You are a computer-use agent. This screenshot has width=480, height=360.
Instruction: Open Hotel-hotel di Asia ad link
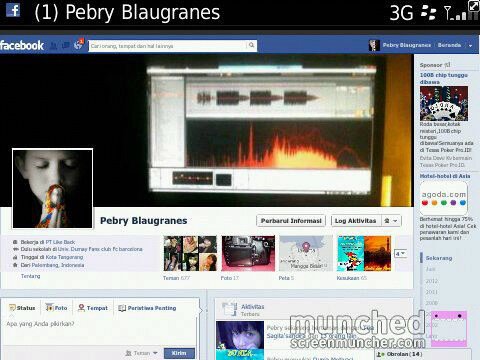445,176
